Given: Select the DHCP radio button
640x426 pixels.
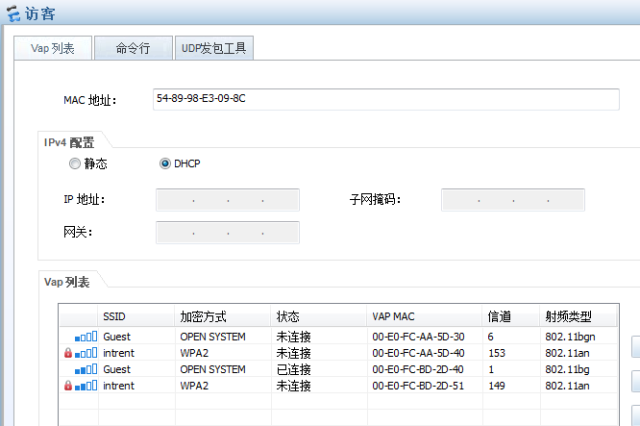Looking at the screenshot, I should pos(165,164).
